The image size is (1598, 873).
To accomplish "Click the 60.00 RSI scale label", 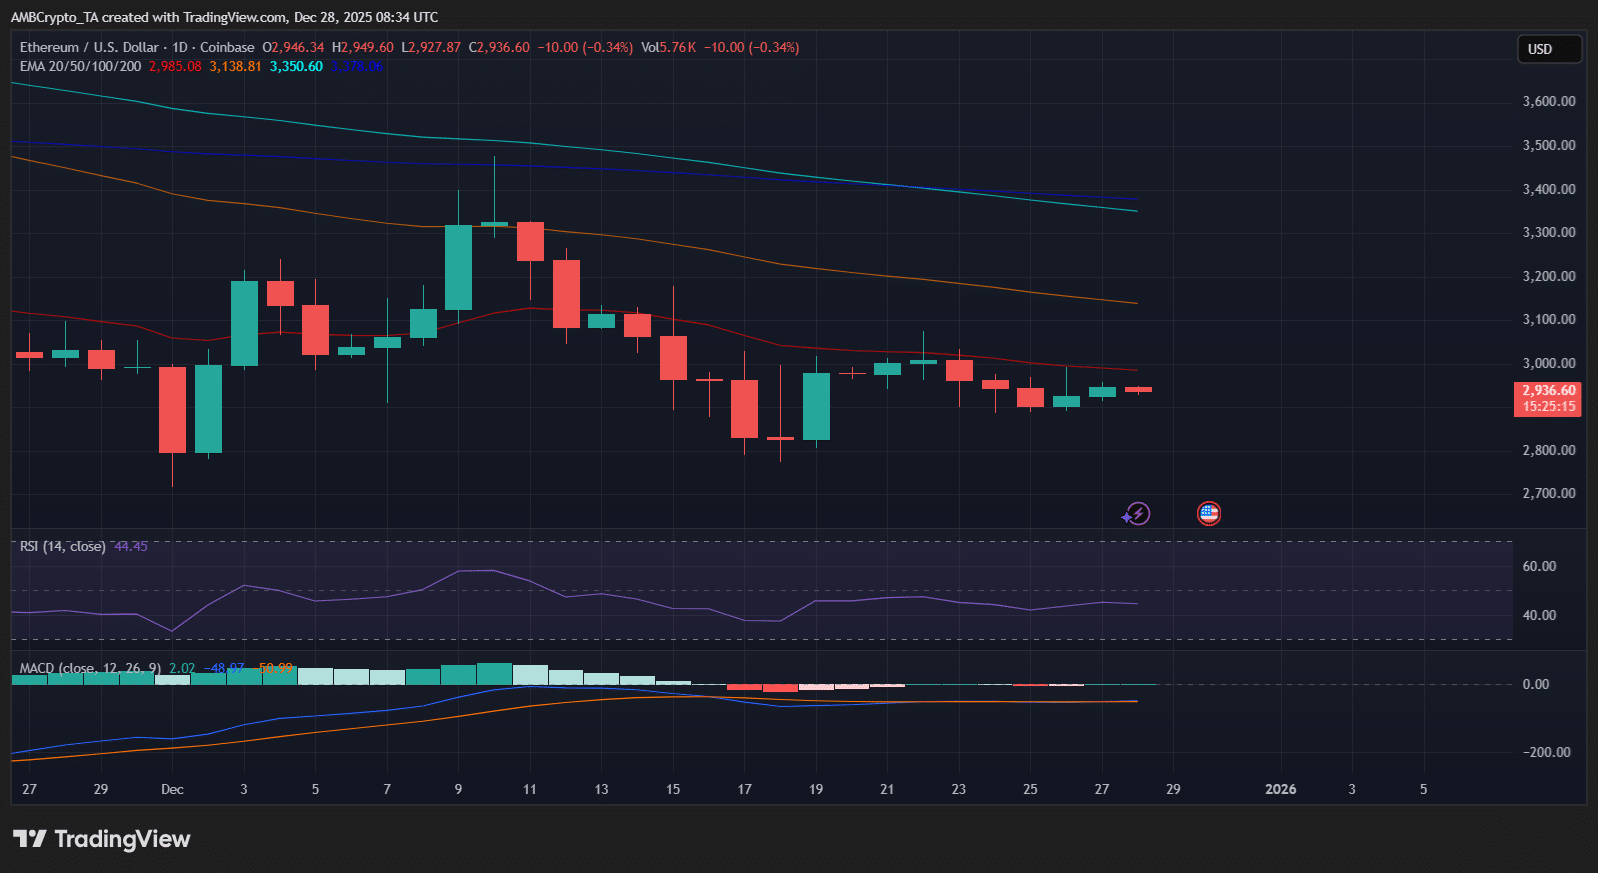I will click(x=1540, y=566).
